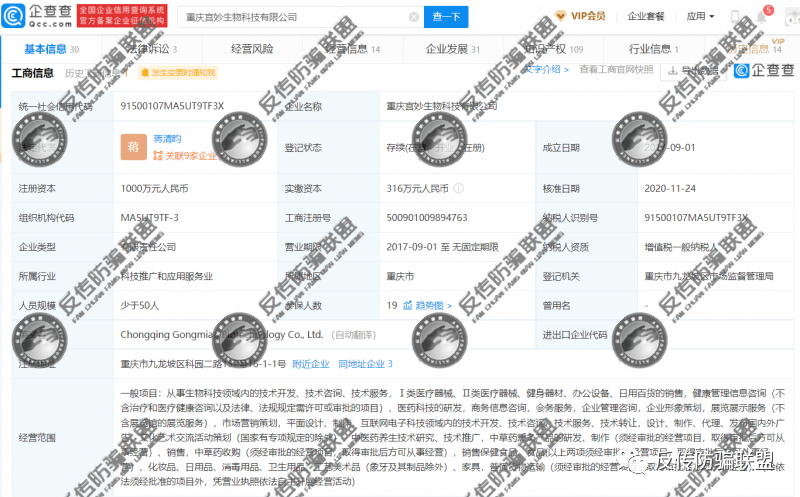Clear the search box with the X icon
Image resolution: width=800 pixels, height=497 pixels.
pos(412,17)
